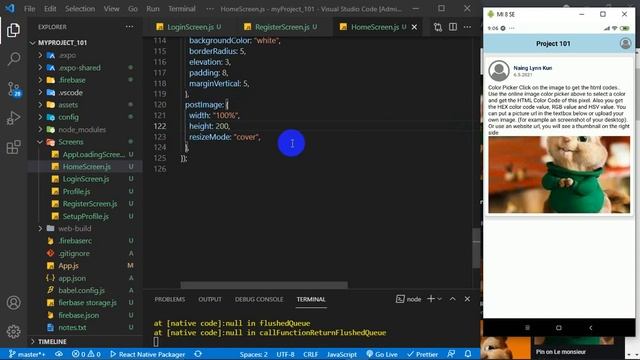Viewport: 640px width, 360px height.
Task: Open Explorer panel more actions ellipsis
Action: pyautogui.click(x=129, y=27)
